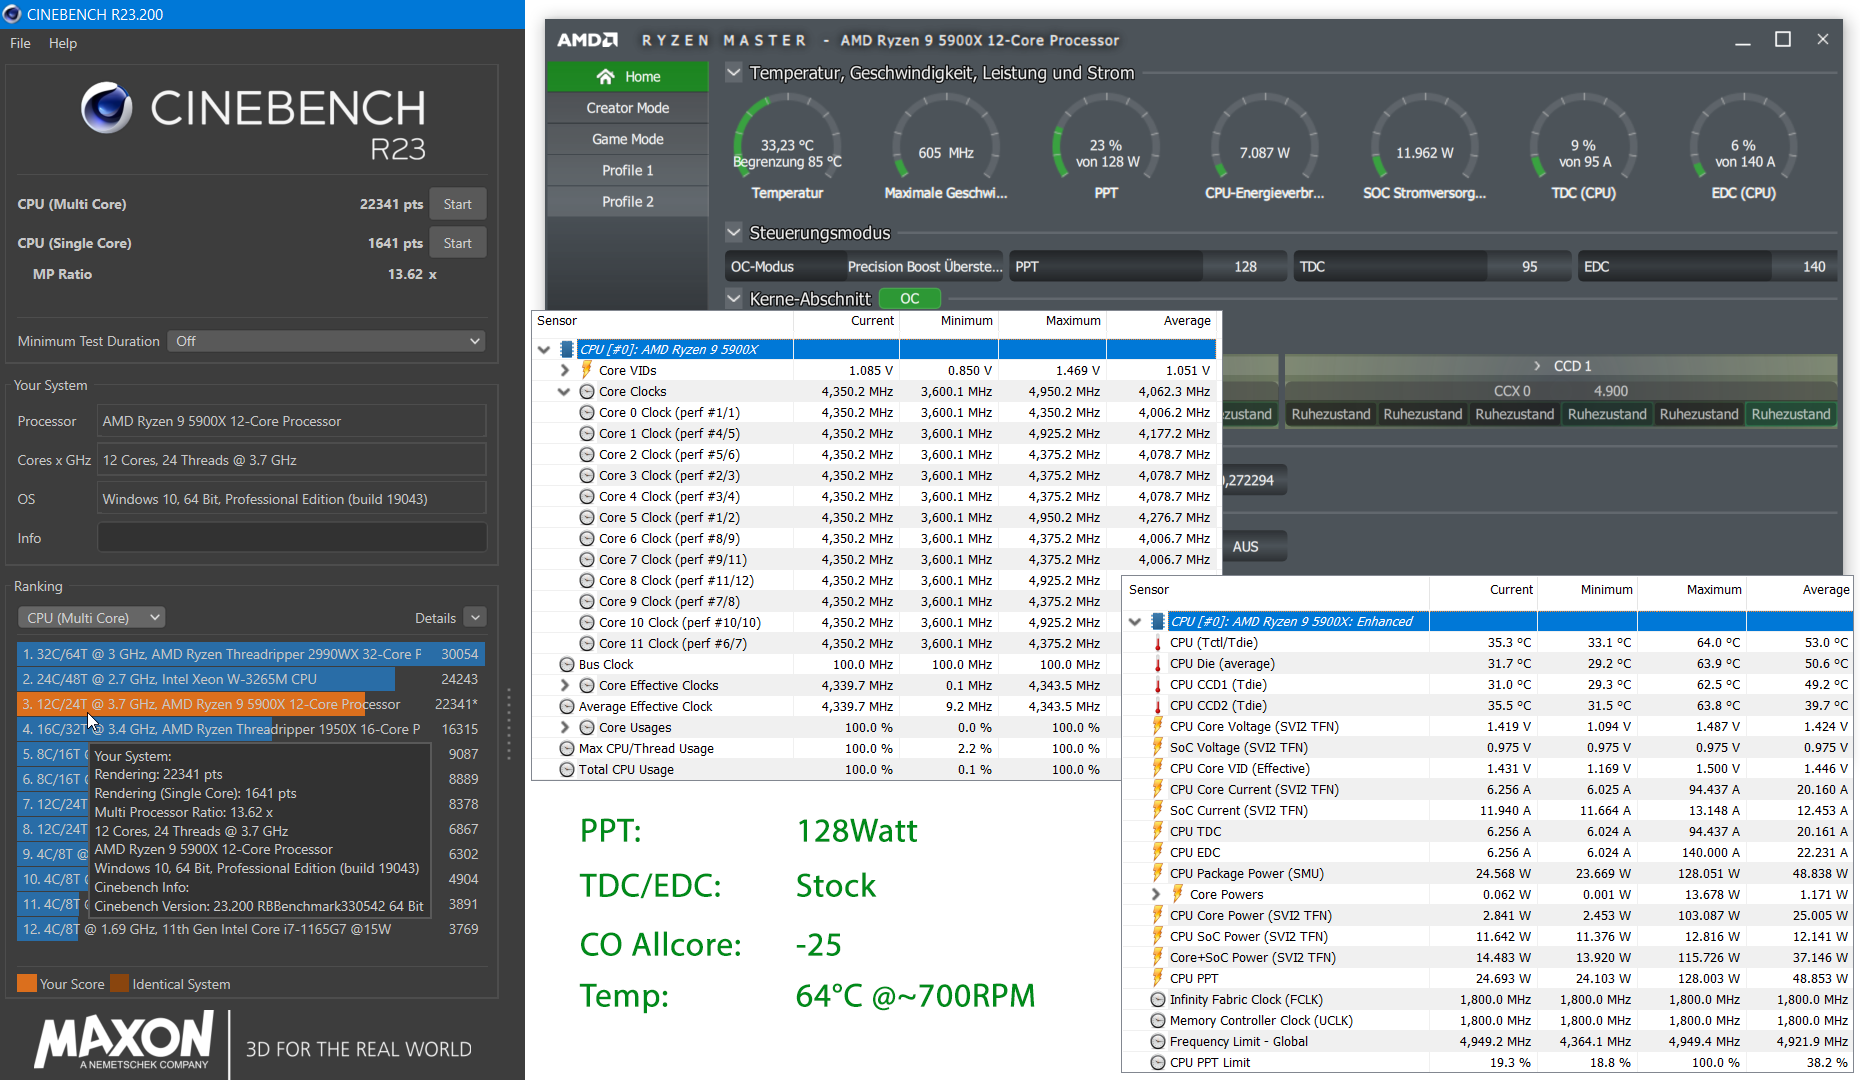Click the clock icon beside Bus Clock

tap(567, 665)
